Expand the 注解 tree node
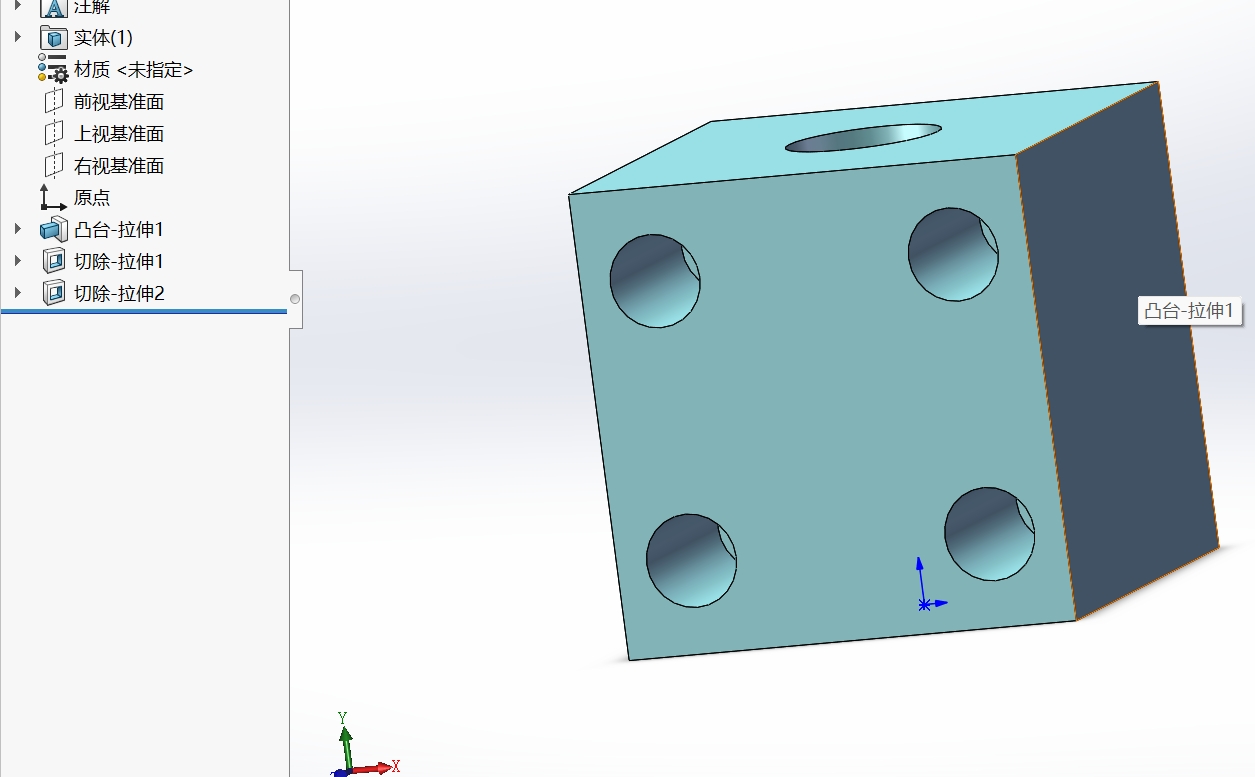Screen dimensions: 1255x777 pyautogui.click(x=17, y=6)
